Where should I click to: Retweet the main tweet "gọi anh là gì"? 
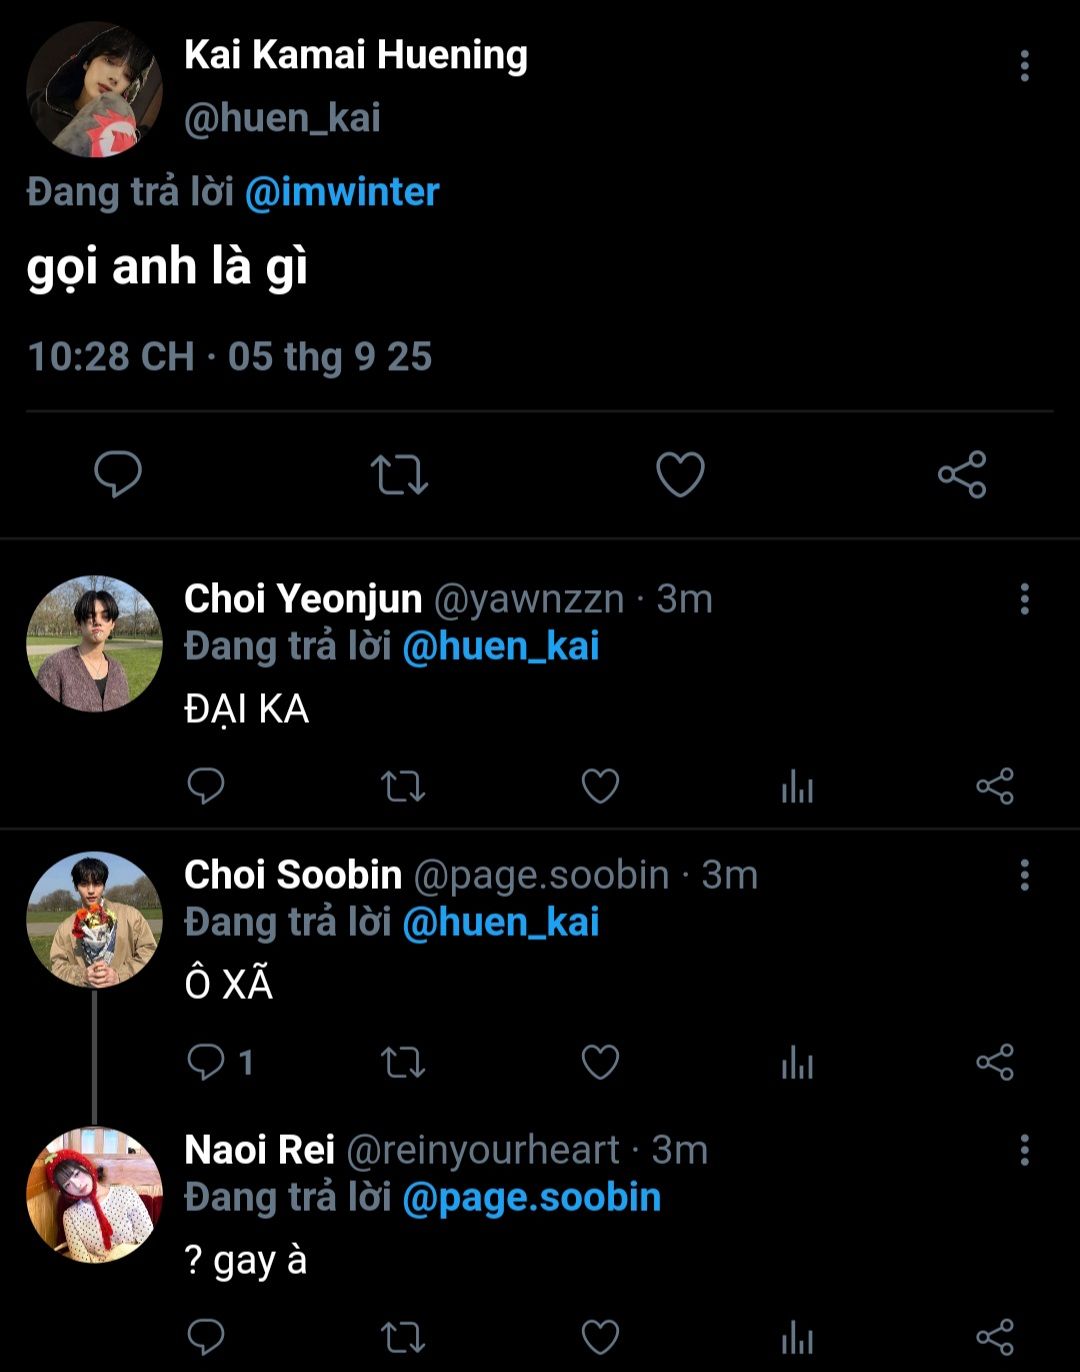tap(399, 474)
